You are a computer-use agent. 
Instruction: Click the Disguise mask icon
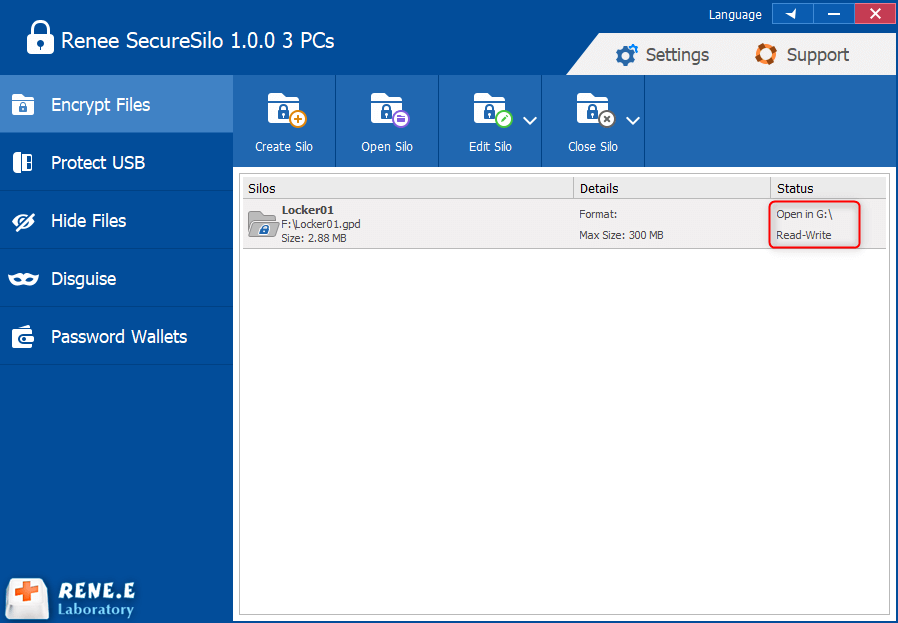point(23,279)
